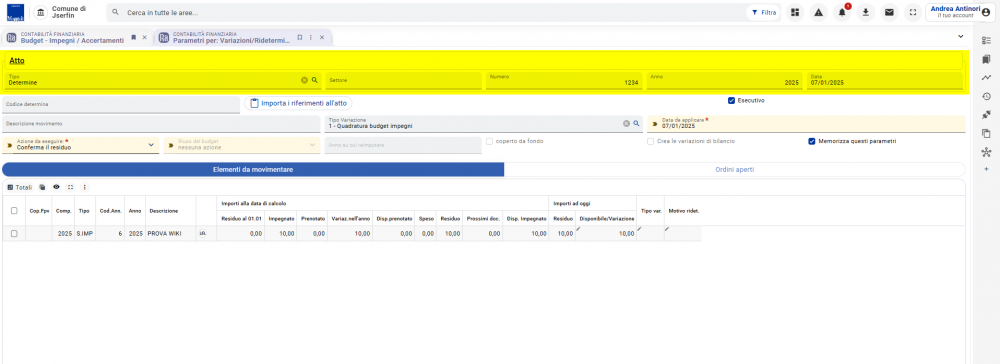Select the PROVA WIKI row checkbox
The image size is (1000, 364).
click(x=14, y=234)
